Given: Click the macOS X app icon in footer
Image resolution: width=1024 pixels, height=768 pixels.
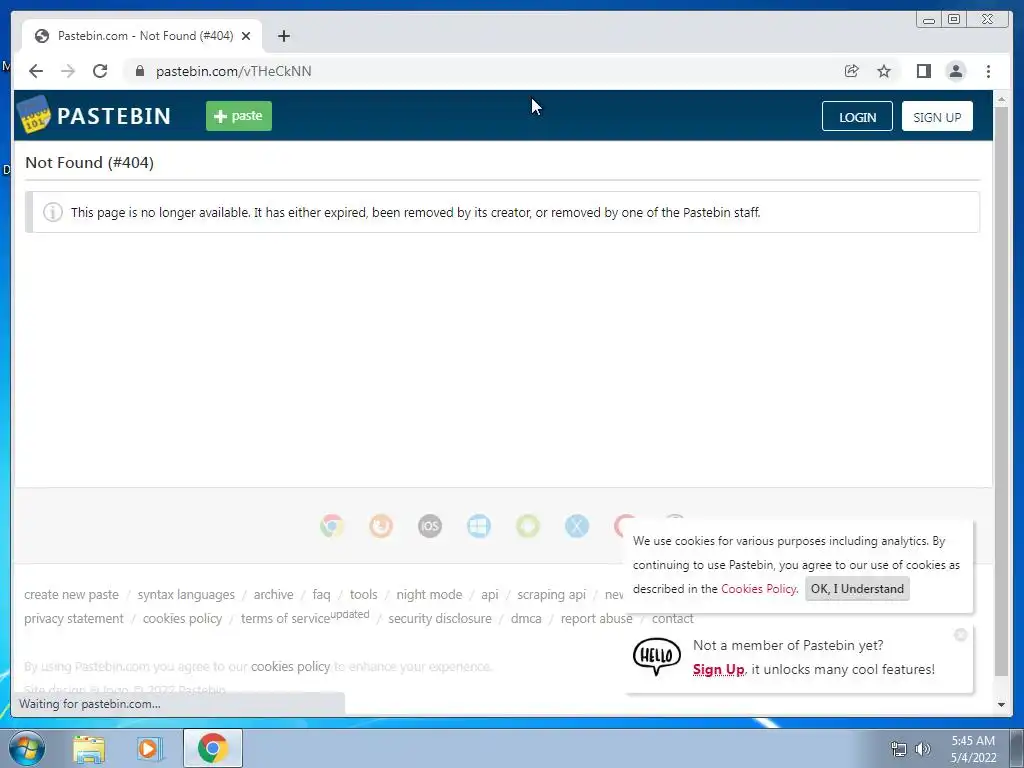Looking at the screenshot, I should [577, 526].
